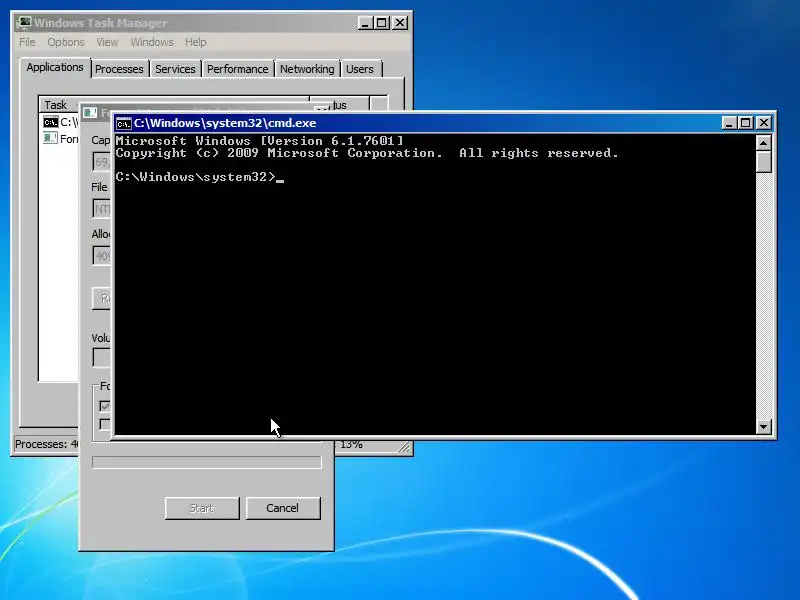This screenshot has height=600, width=800.
Task: Click the cmd window scrollbar thumb
Action: [x=763, y=162]
